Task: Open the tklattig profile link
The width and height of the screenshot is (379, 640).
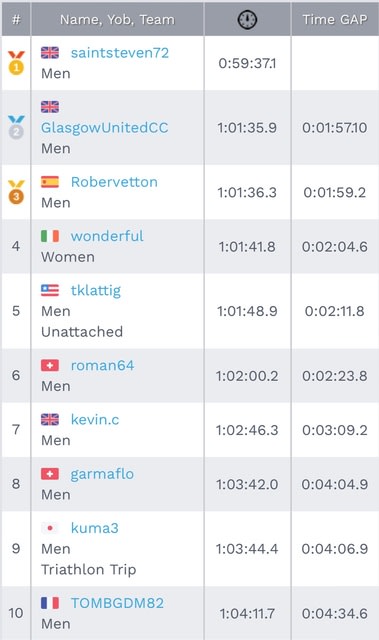Action: [96, 291]
